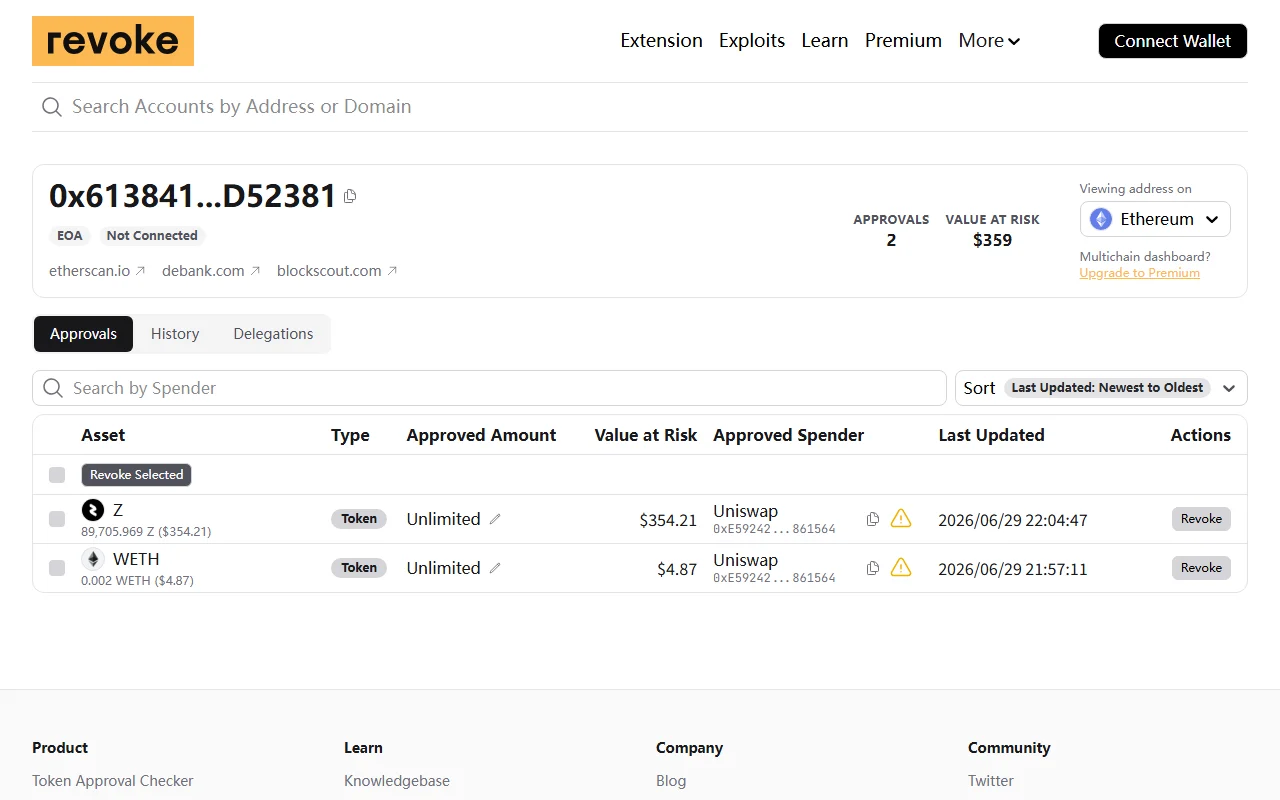Open the Sort by Last Updated dropdown
This screenshot has height=800, width=1280.
pyautogui.click(x=1101, y=388)
